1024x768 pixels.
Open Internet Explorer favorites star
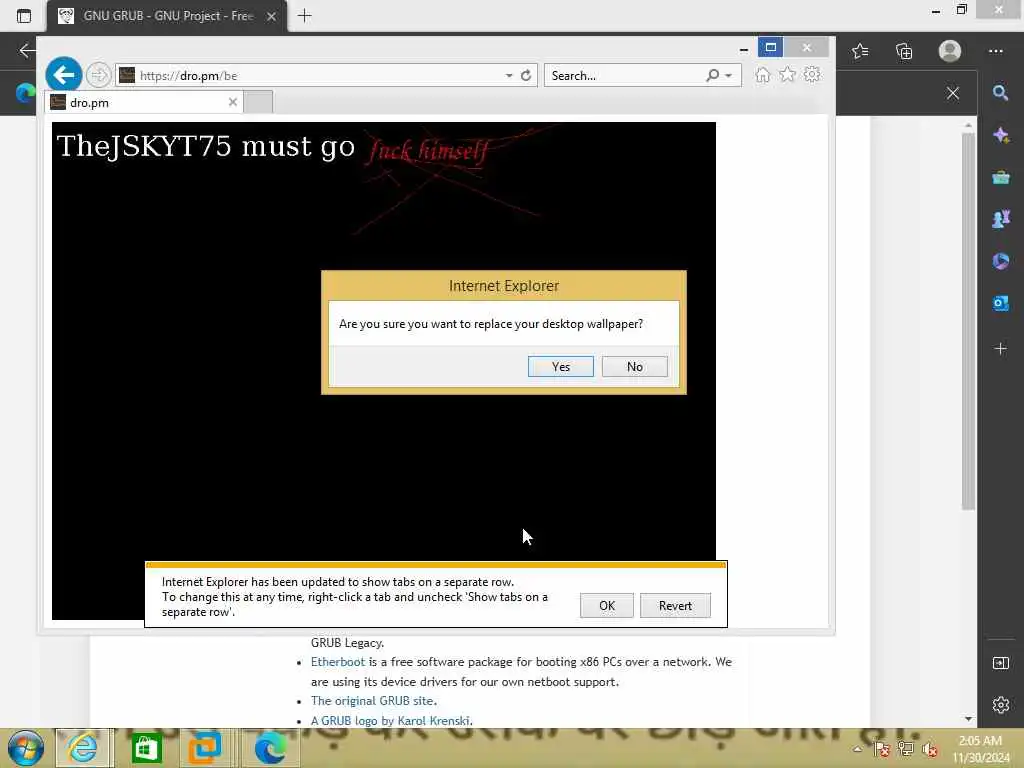pyautogui.click(x=788, y=74)
